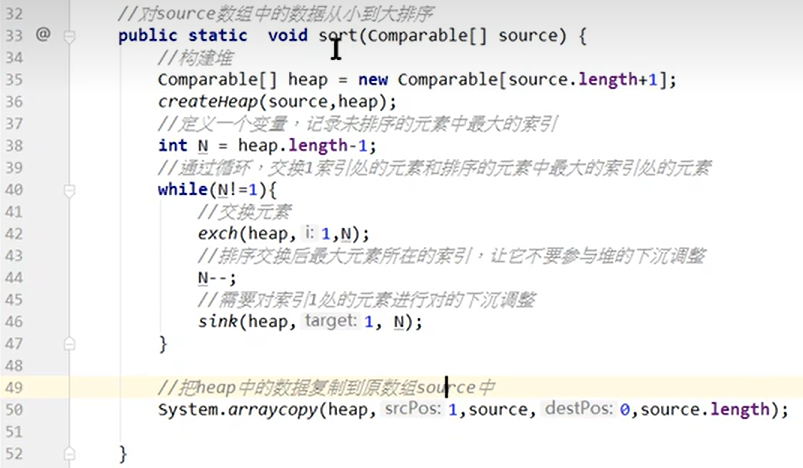Click line number 42 in the gutter
The image size is (803, 468).
(x=14, y=234)
